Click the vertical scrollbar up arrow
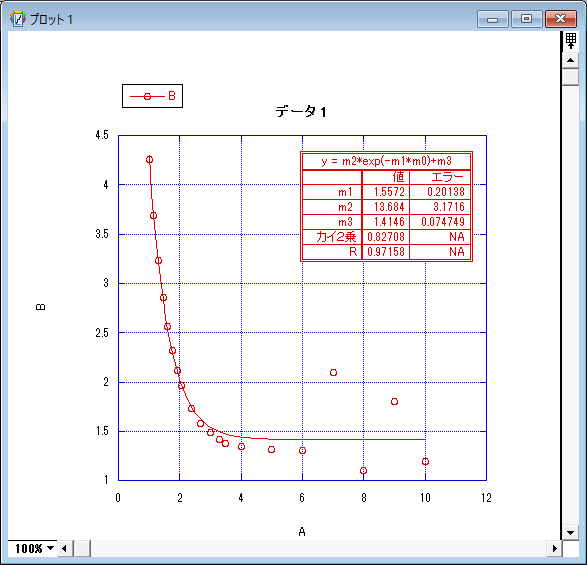Viewport: 587px width, 565px height. coord(571,60)
